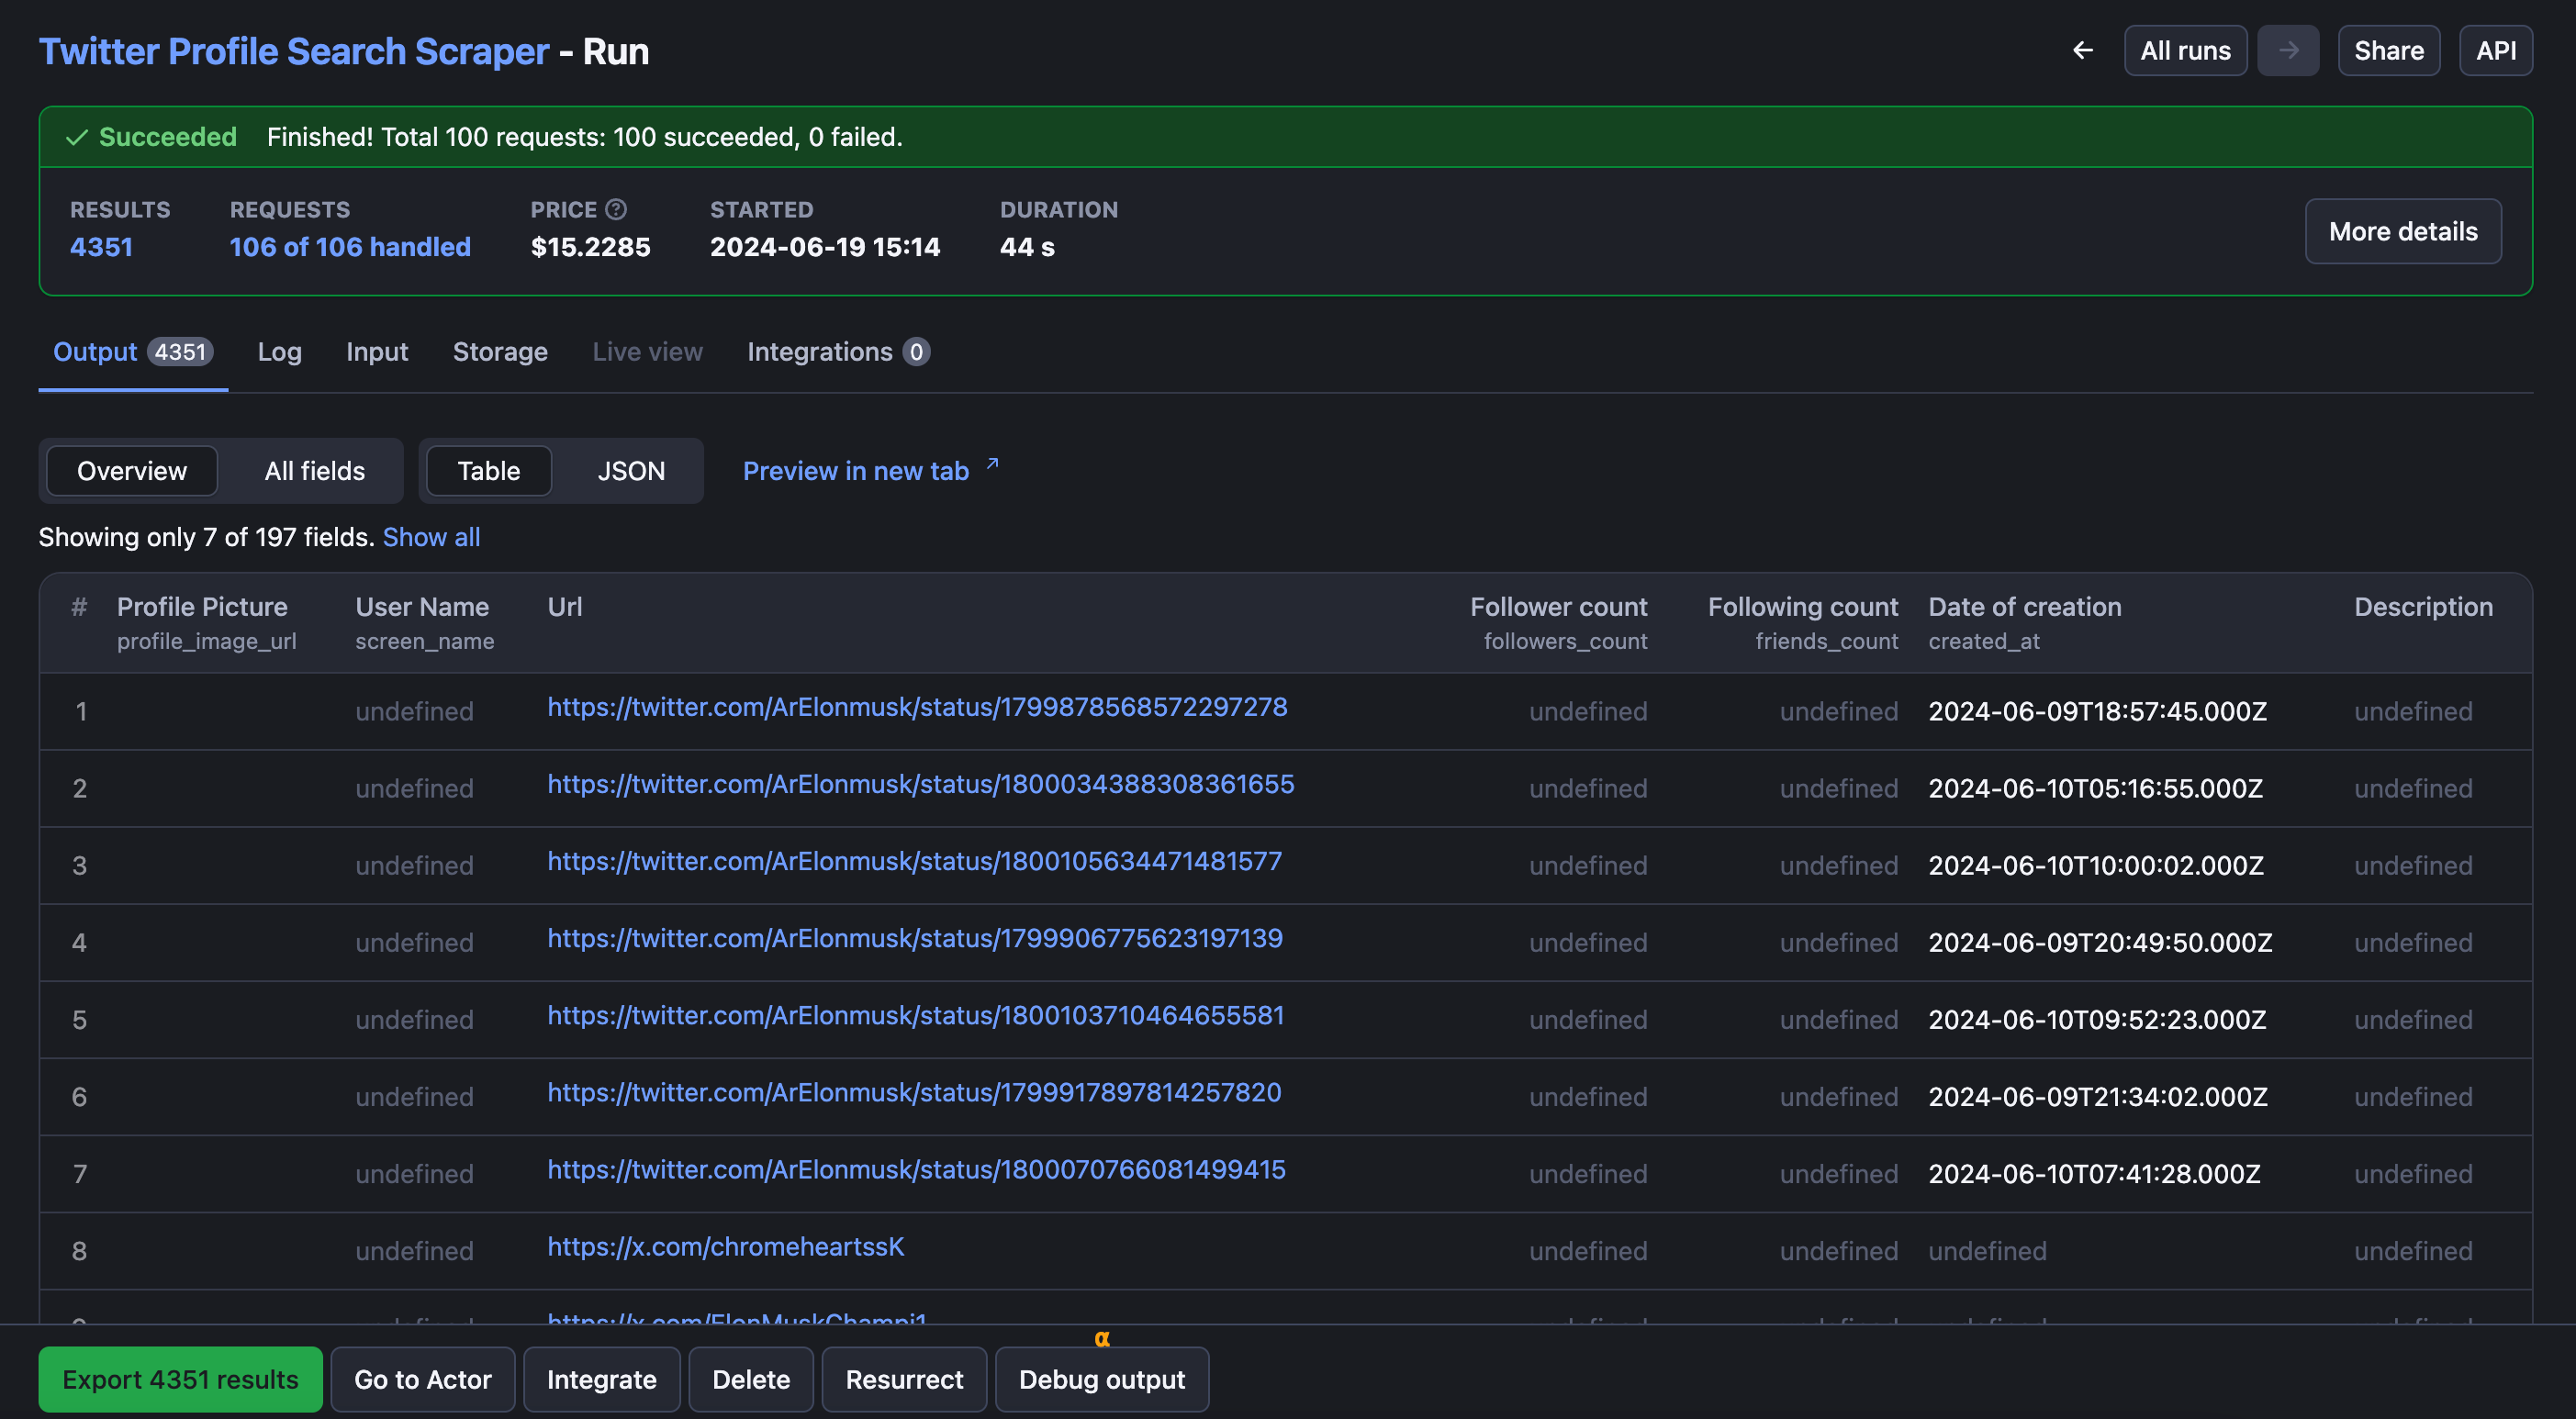The height and width of the screenshot is (1419, 2576).
Task: Click the duration value 44 s
Action: pyautogui.click(x=1027, y=247)
